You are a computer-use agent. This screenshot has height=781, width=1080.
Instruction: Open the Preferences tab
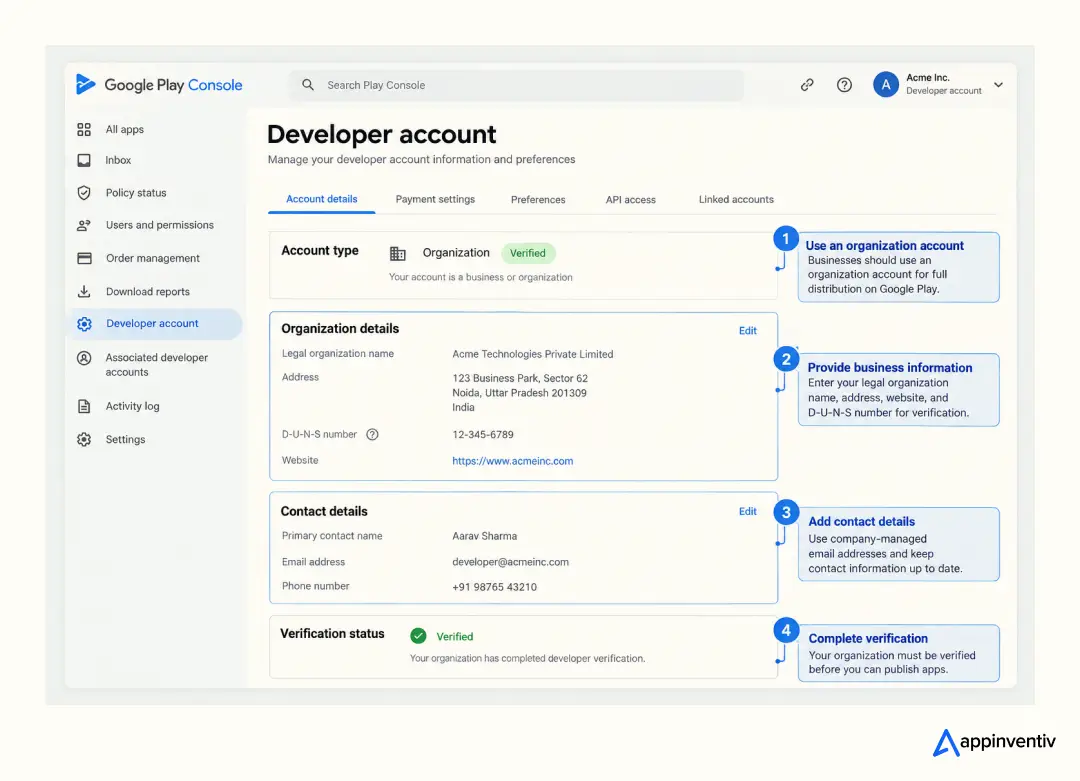[538, 200]
